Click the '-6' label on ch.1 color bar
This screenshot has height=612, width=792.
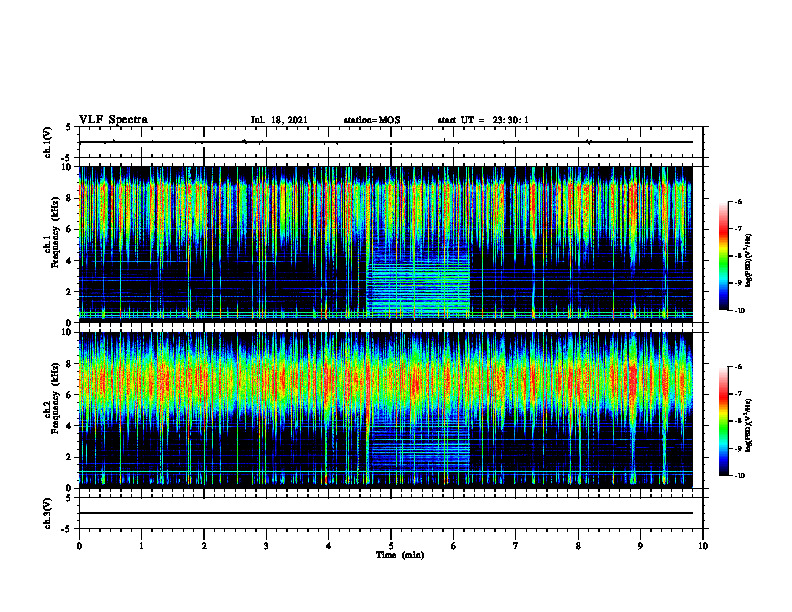click(x=738, y=202)
